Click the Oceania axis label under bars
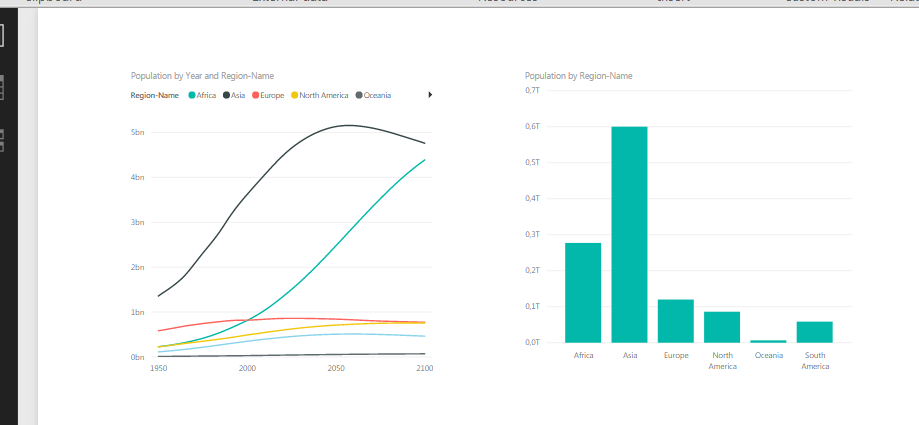Screen dimensions: 919x425 pyautogui.click(x=769, y=355)
